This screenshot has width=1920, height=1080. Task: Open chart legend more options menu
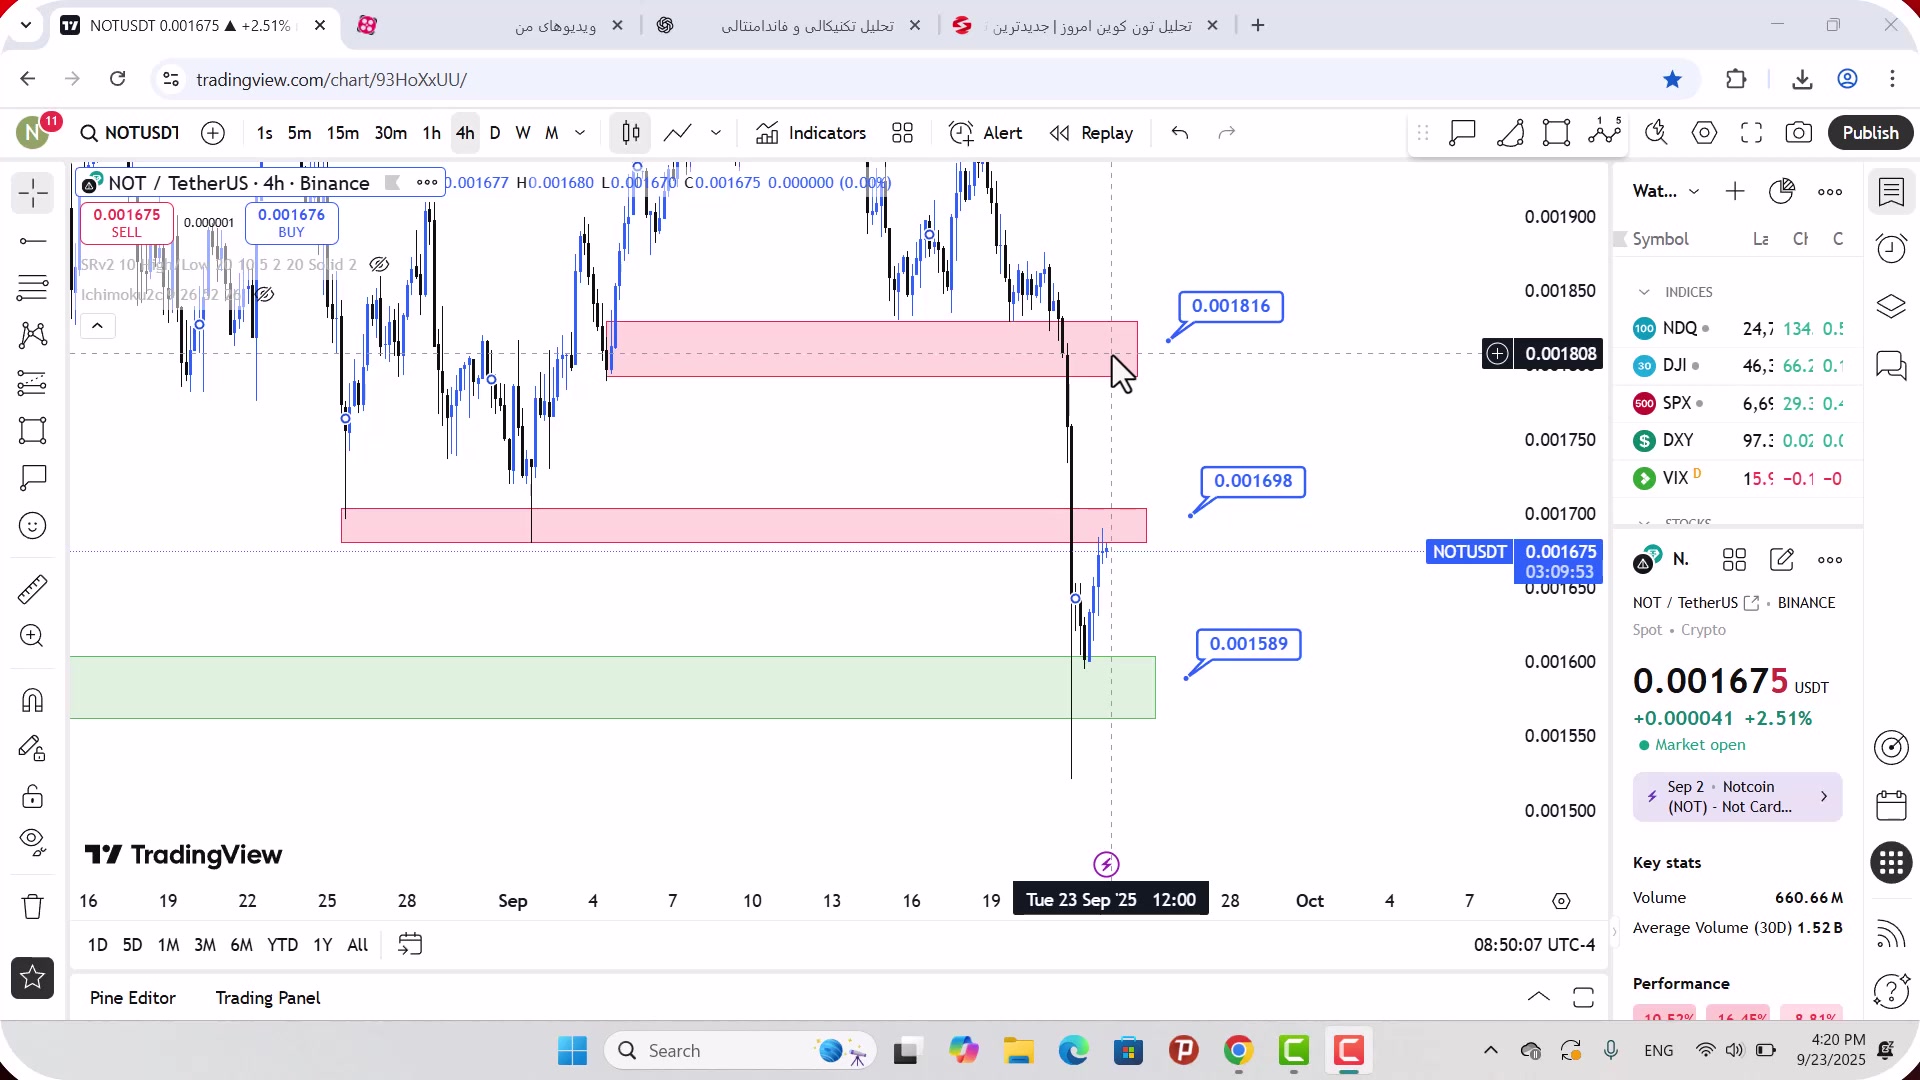point(427,182)
